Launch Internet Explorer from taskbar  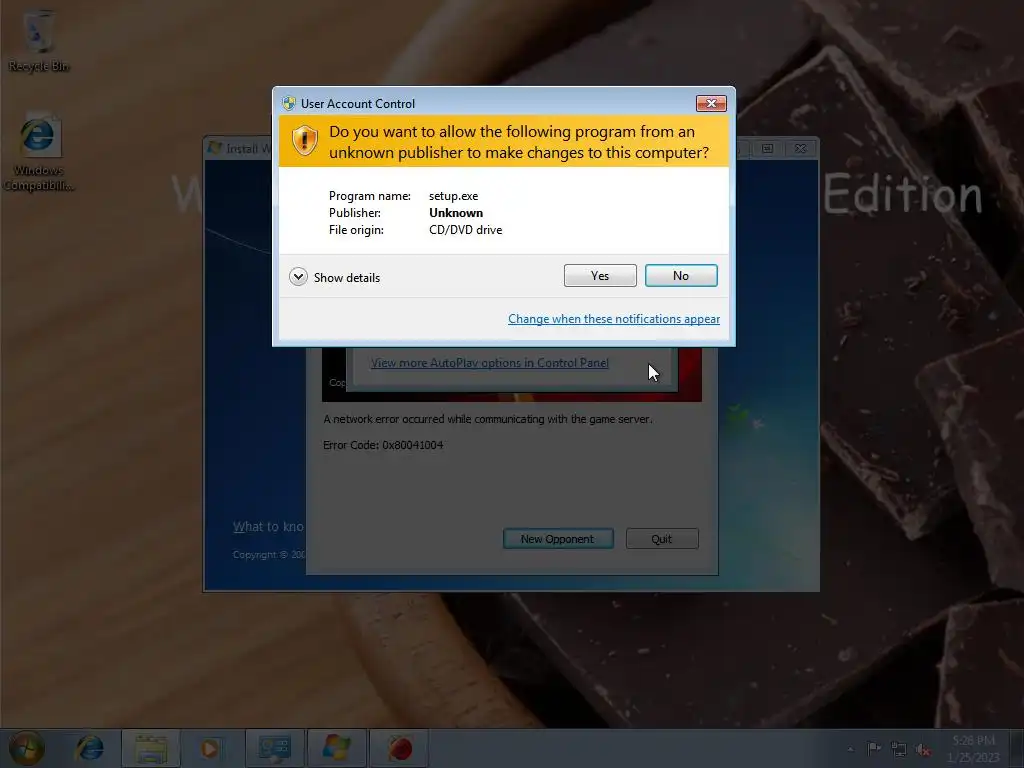89,748
